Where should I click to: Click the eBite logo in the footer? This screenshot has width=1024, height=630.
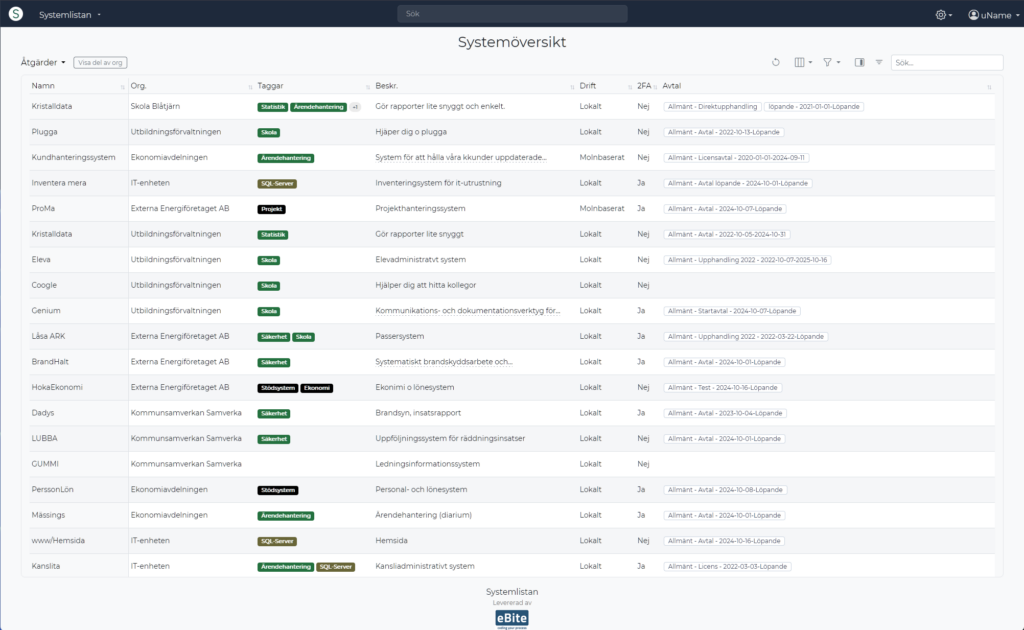[512, 618]
